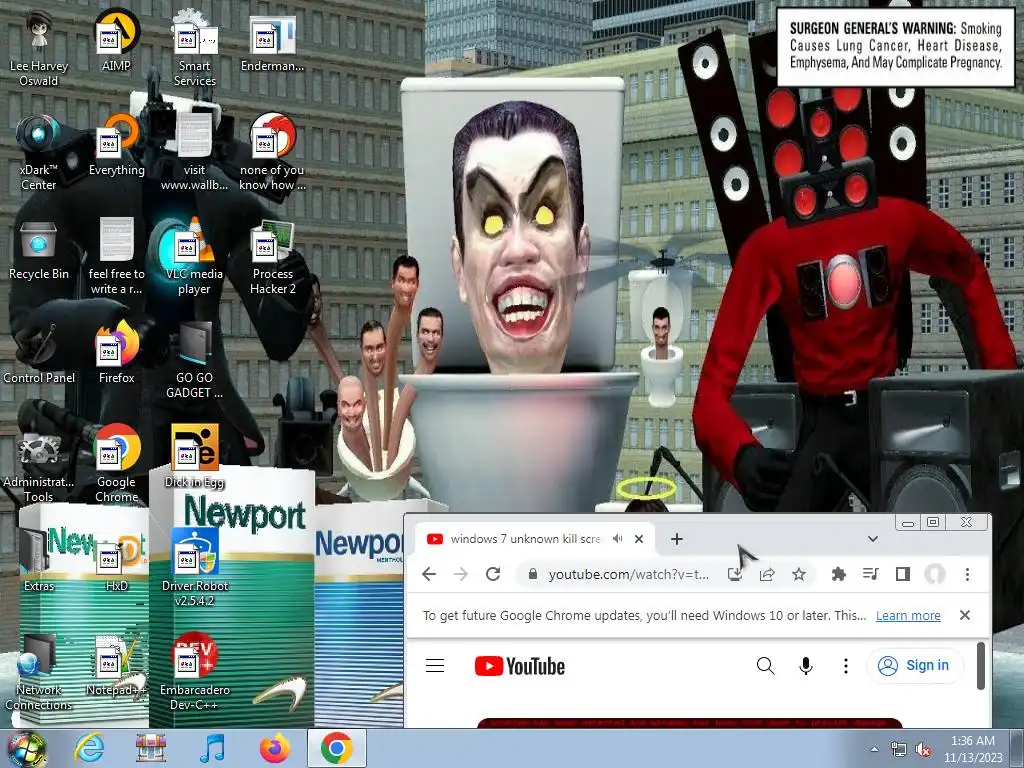Open Chrome Extensions puzzle icon

839,574
